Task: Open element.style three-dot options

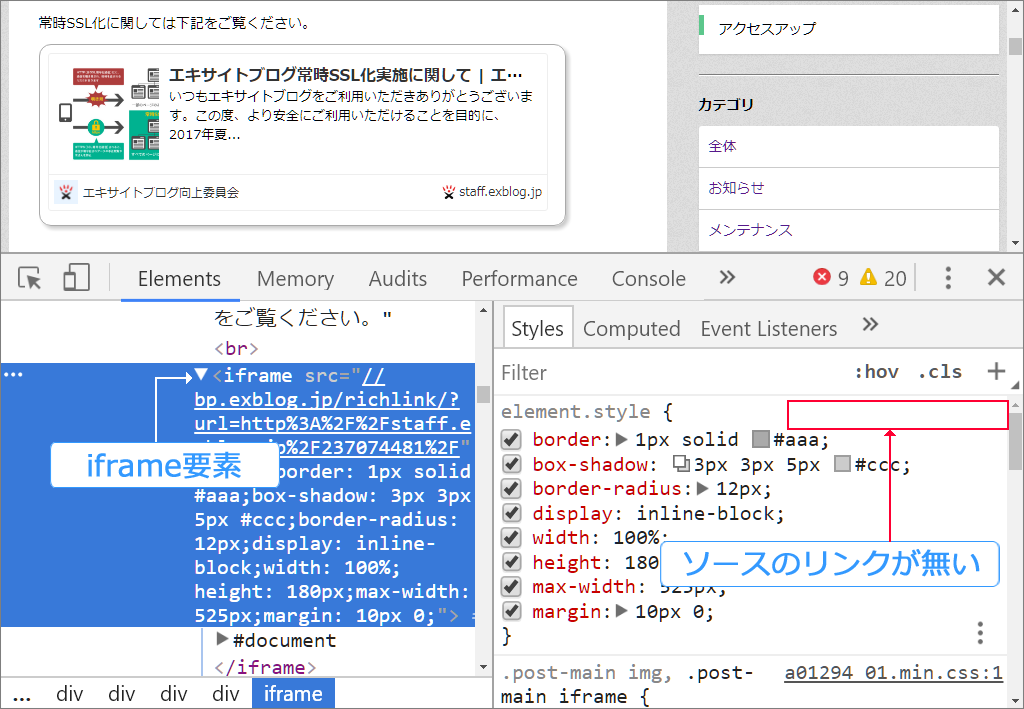Action: point(980,633)
